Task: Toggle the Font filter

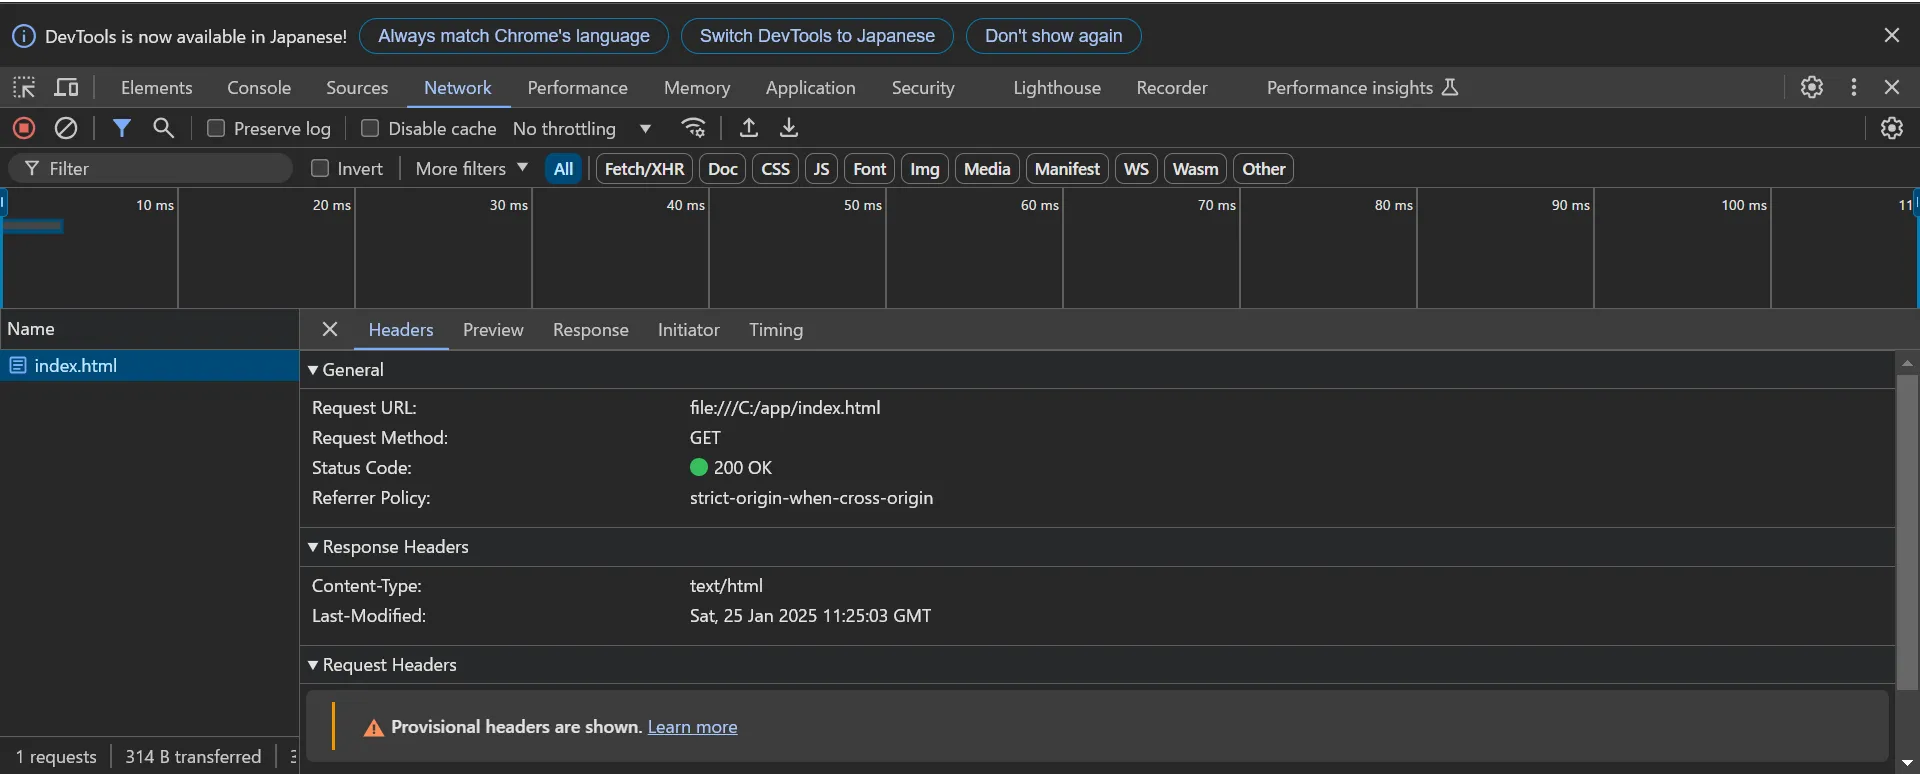Action: click(x=869, y=168)
